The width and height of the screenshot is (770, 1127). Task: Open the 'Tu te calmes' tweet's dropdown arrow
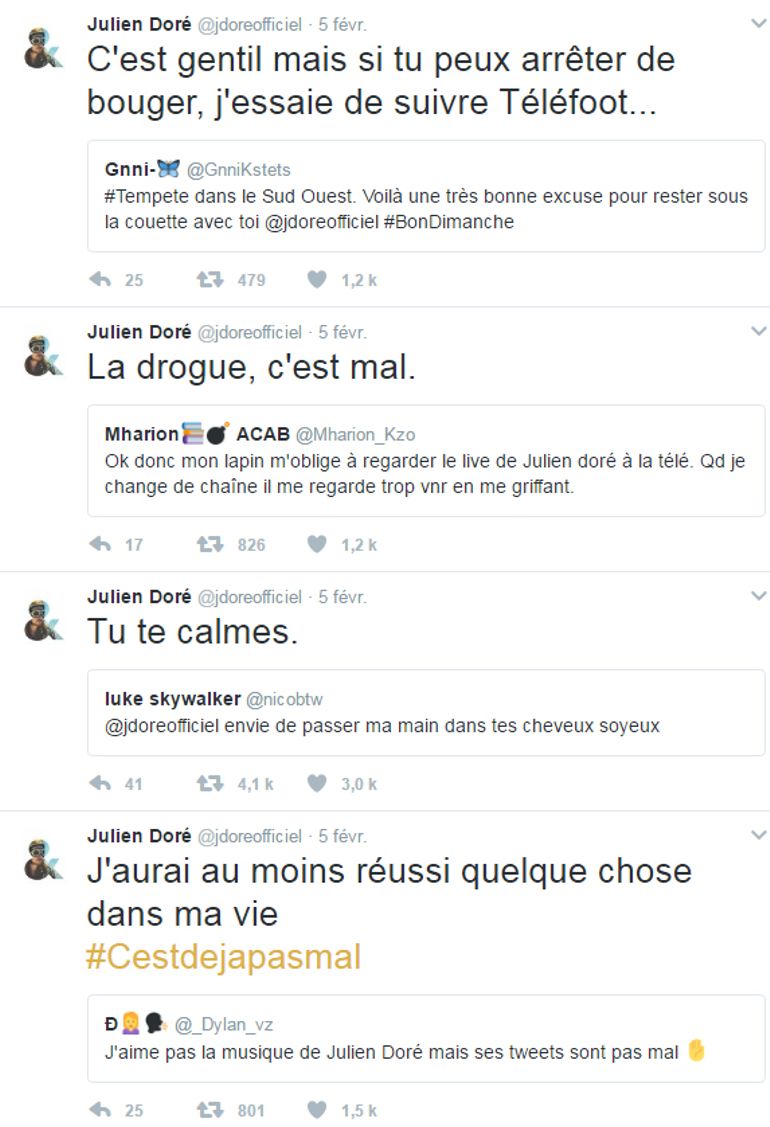(x=758, y=596)
